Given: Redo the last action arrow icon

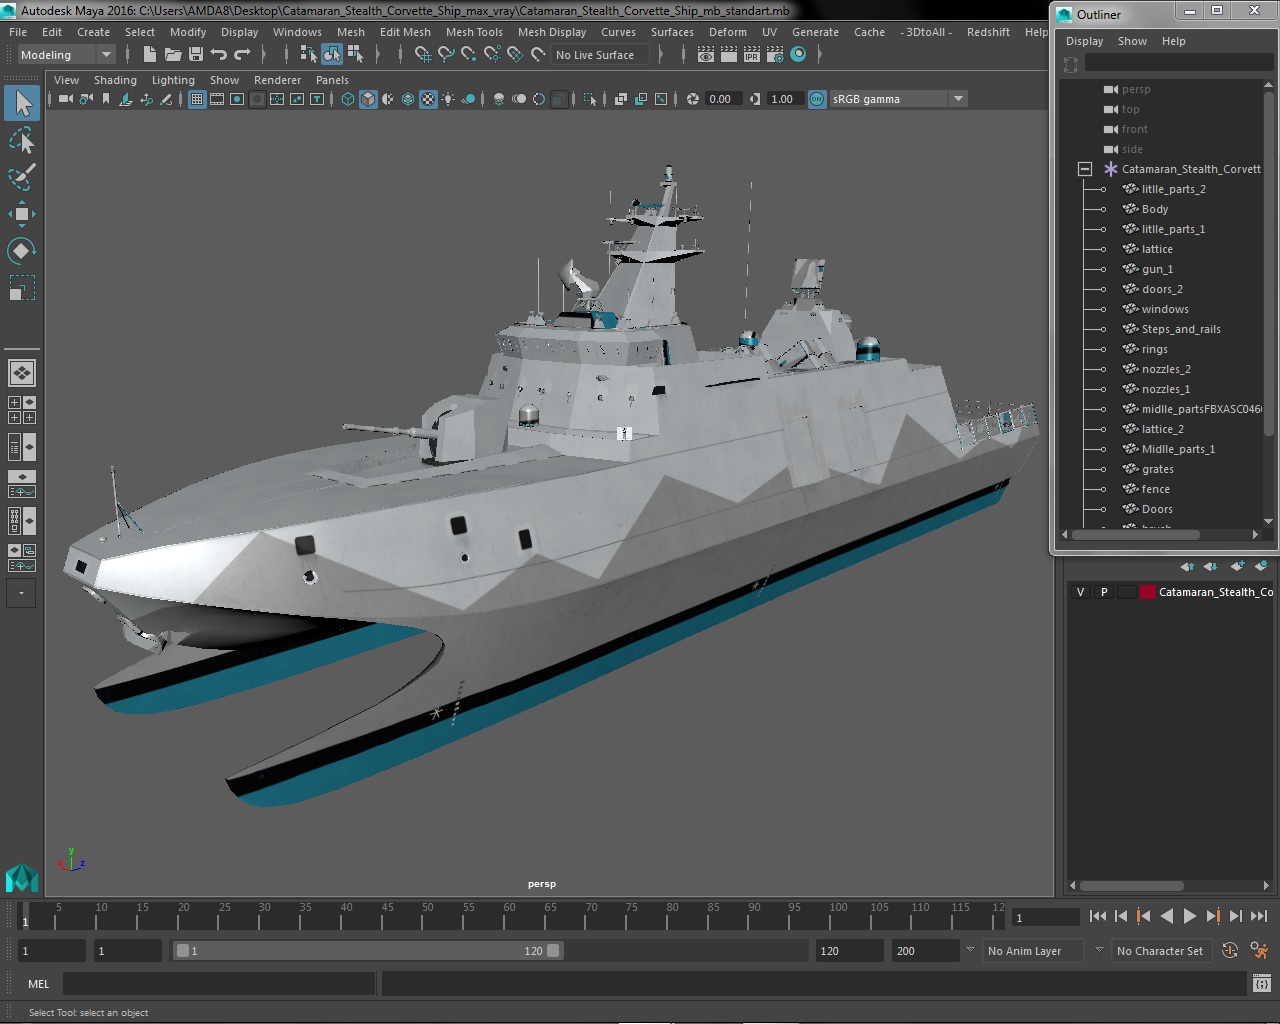Looking at the screenshot, I should point(242,55).
